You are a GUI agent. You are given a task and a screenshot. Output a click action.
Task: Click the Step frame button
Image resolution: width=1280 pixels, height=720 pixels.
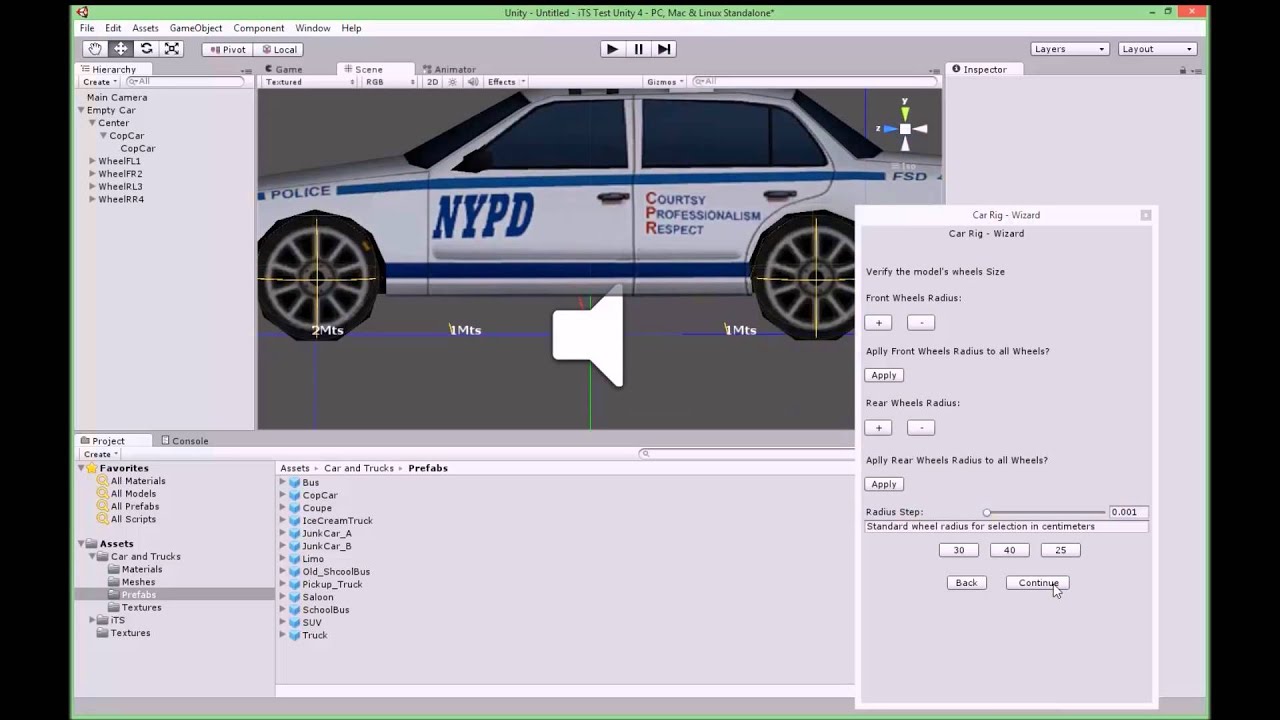tap(664, 49)
